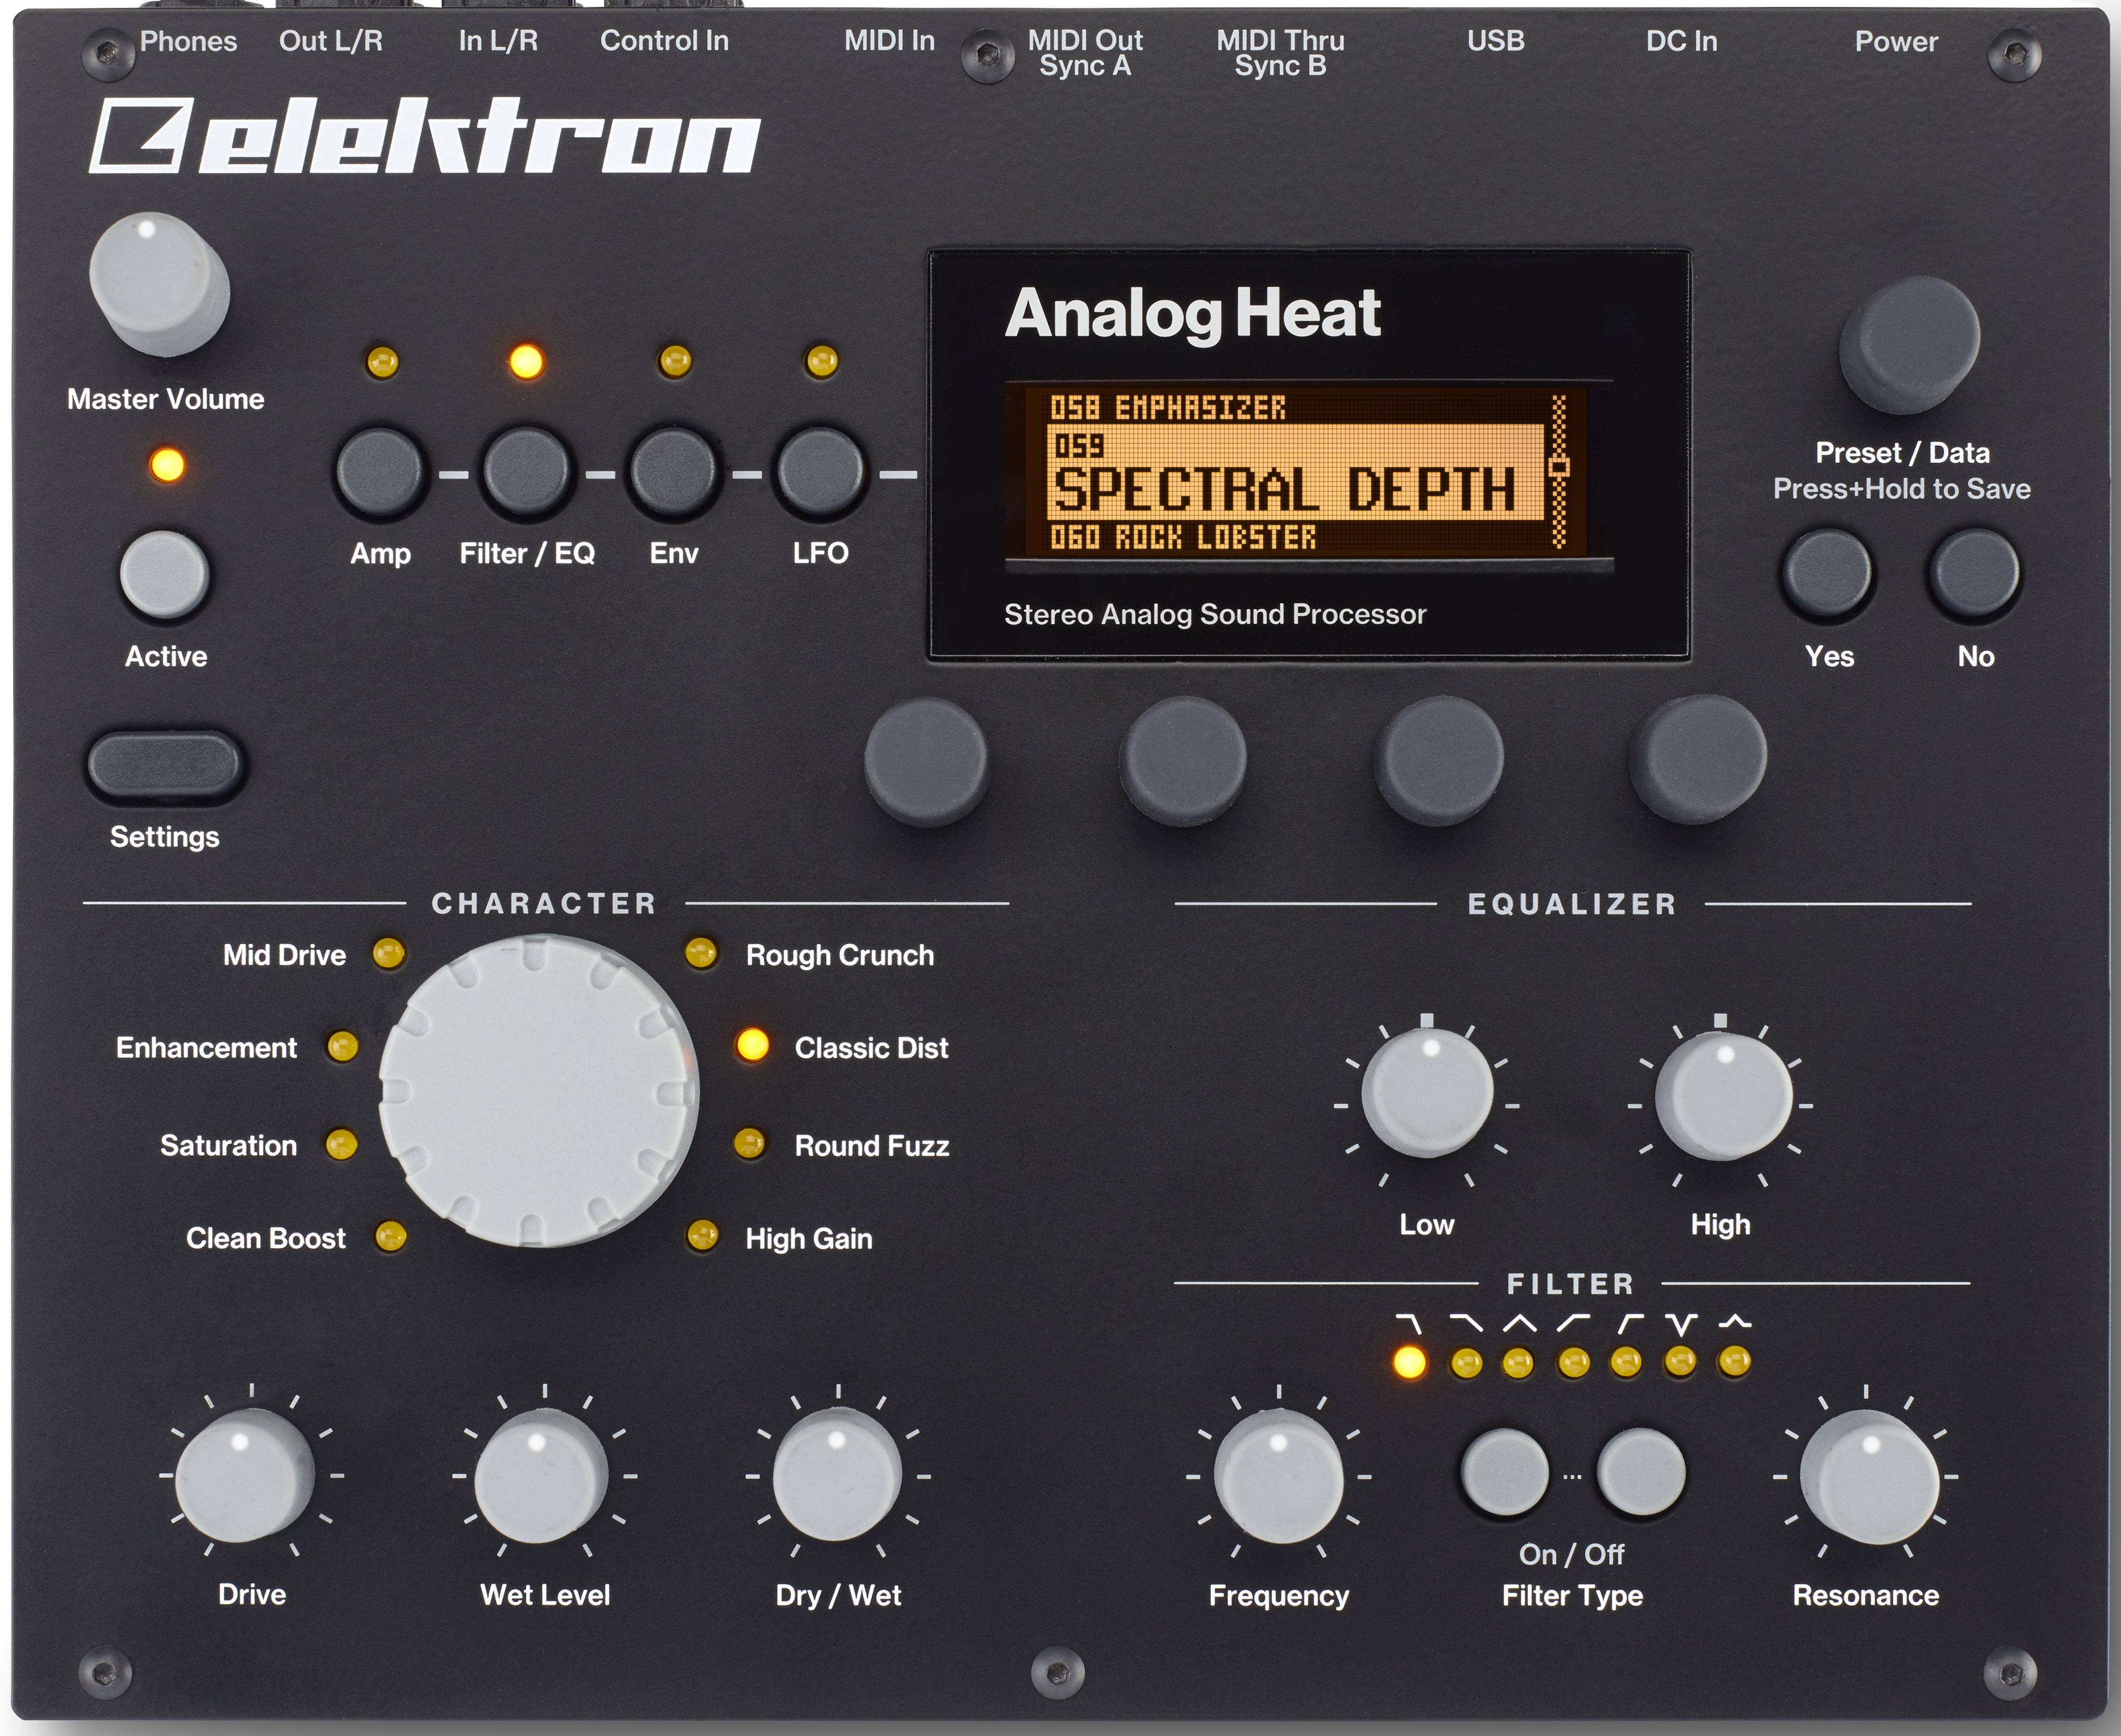Click the Control In label
This screenshot has height=1736, width=2121.
[664, 41]
